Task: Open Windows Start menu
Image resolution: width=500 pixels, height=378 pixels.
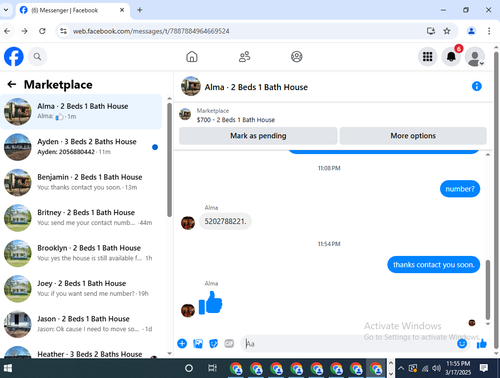Action: click(x=8, y=368)
